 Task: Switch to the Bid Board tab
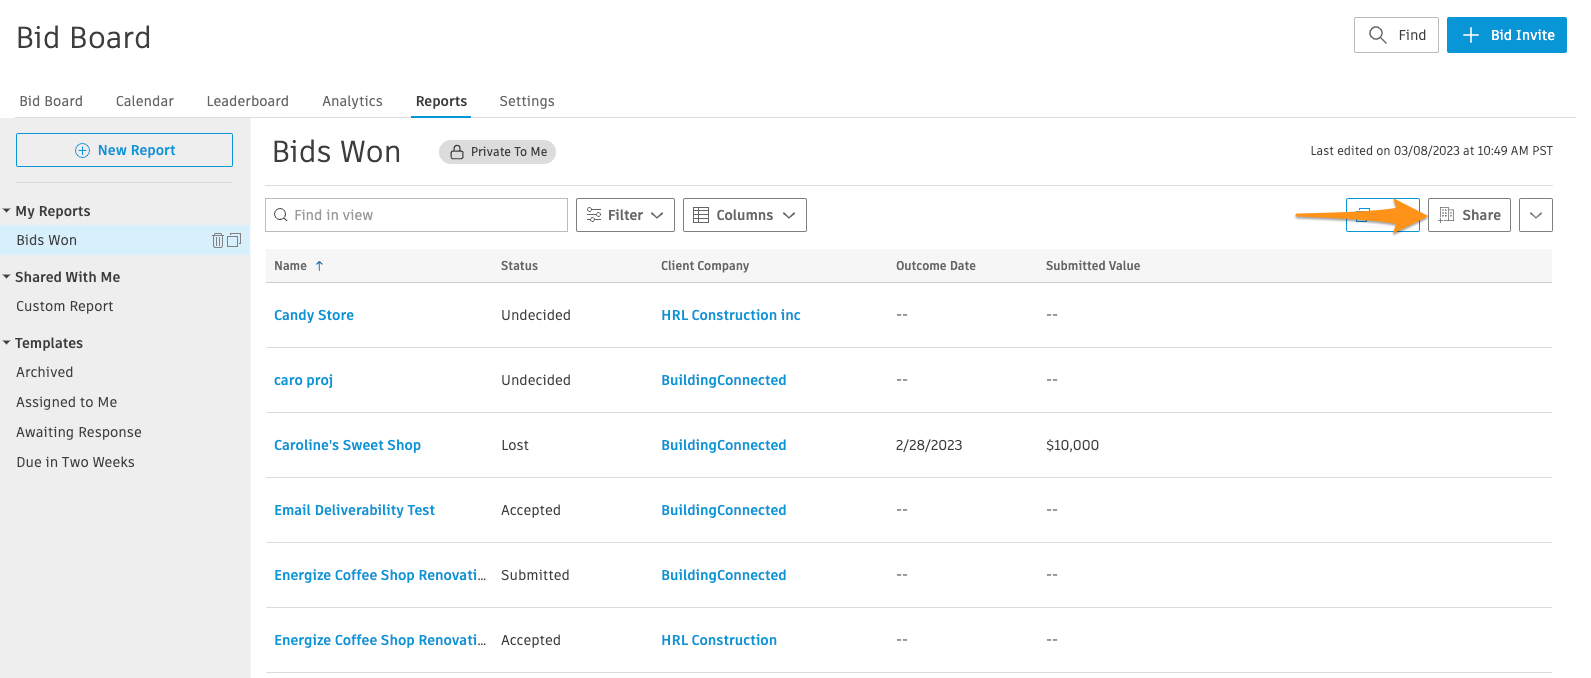(51, 101)
